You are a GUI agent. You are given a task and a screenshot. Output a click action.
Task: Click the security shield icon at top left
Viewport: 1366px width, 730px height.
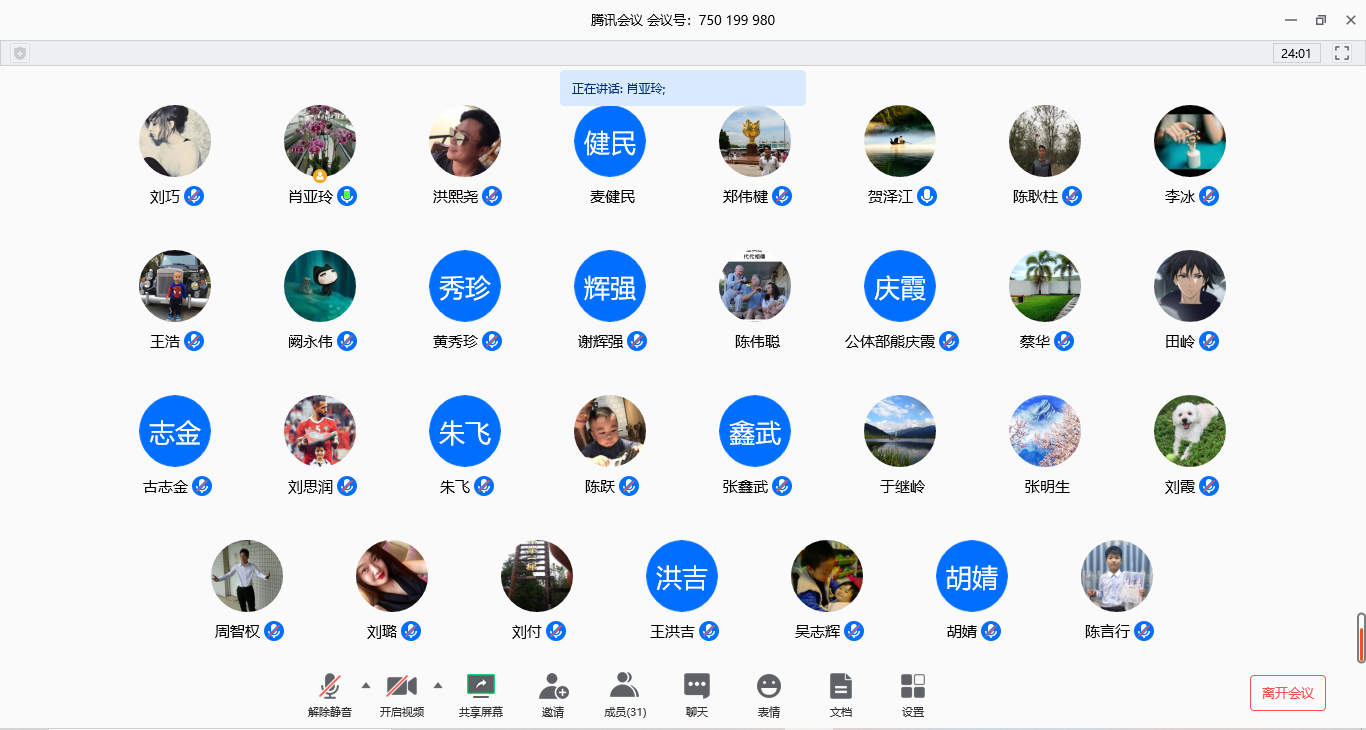20,53
